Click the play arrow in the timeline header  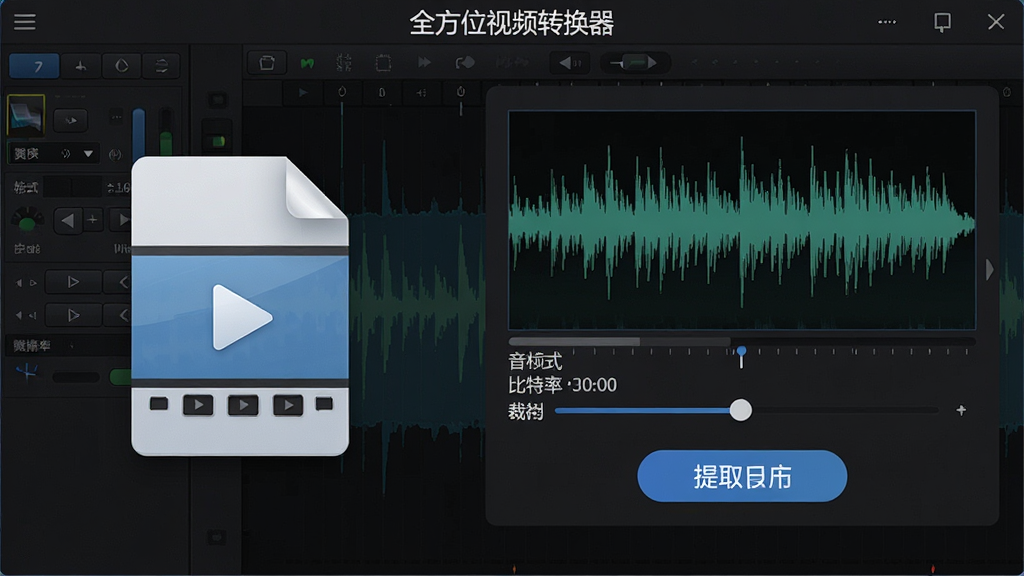(x=302, y=93)
